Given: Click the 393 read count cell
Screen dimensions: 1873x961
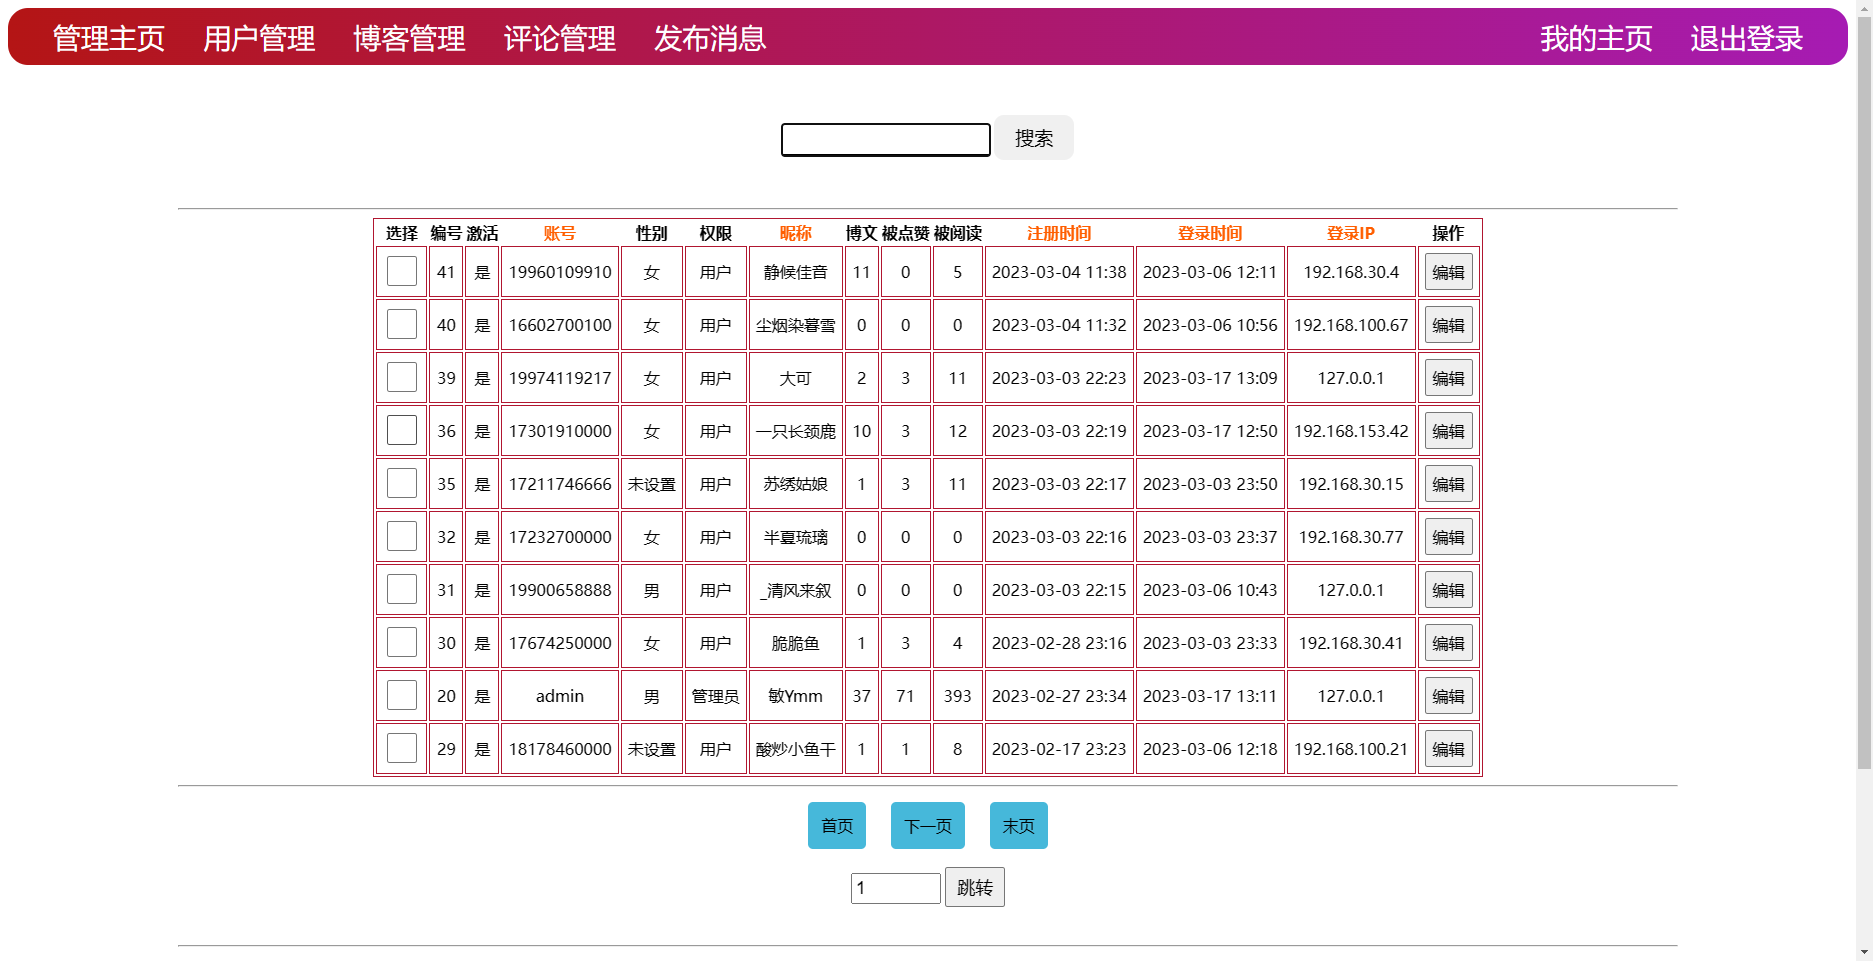Looking at the screenshot, I should click(x=958, y=696).
